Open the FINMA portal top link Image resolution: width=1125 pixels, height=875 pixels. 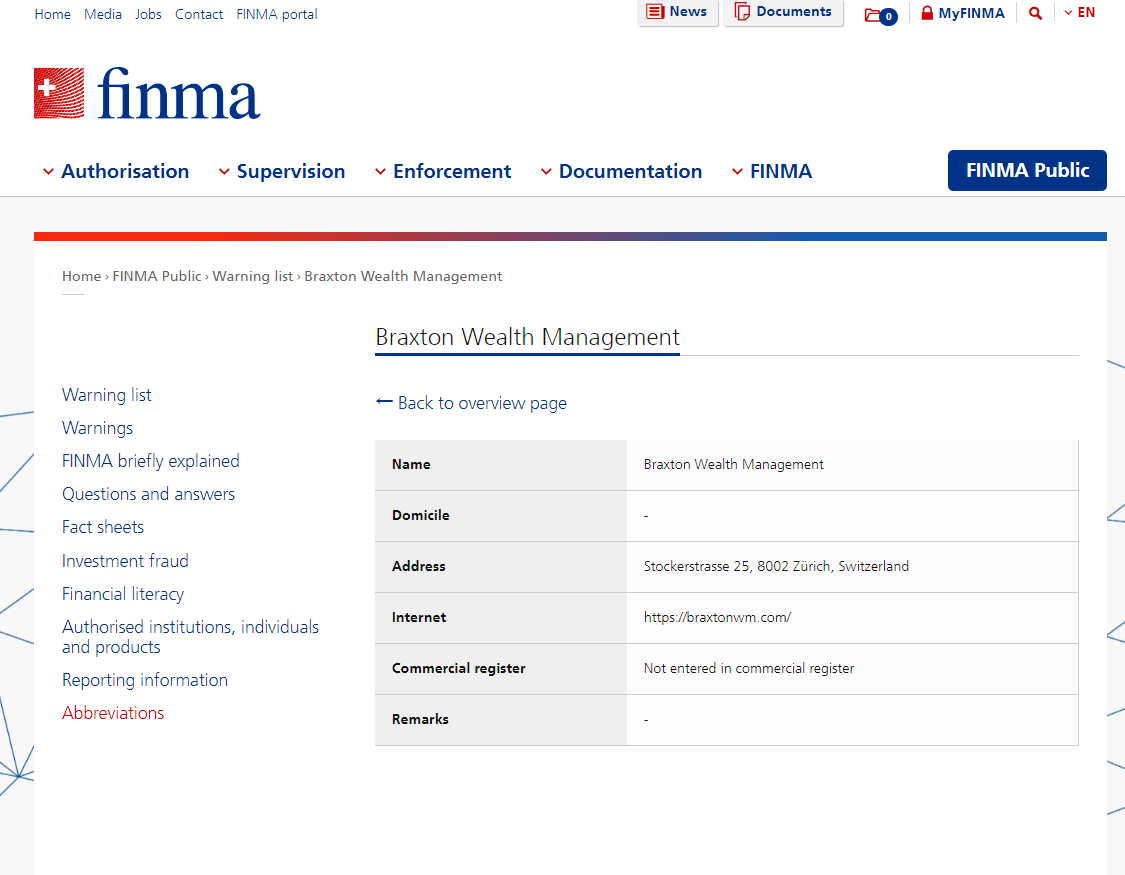[x=277, y=14]
